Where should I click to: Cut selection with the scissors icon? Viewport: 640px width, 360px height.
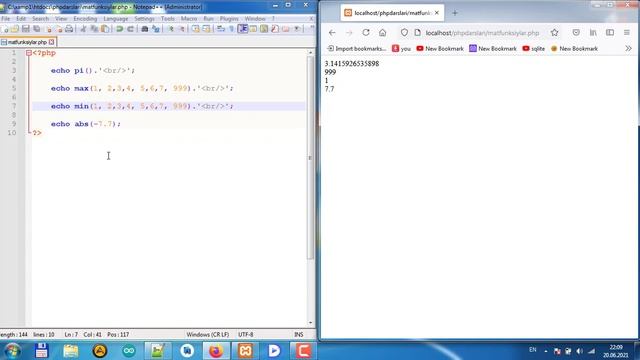(x=83, y=29)
